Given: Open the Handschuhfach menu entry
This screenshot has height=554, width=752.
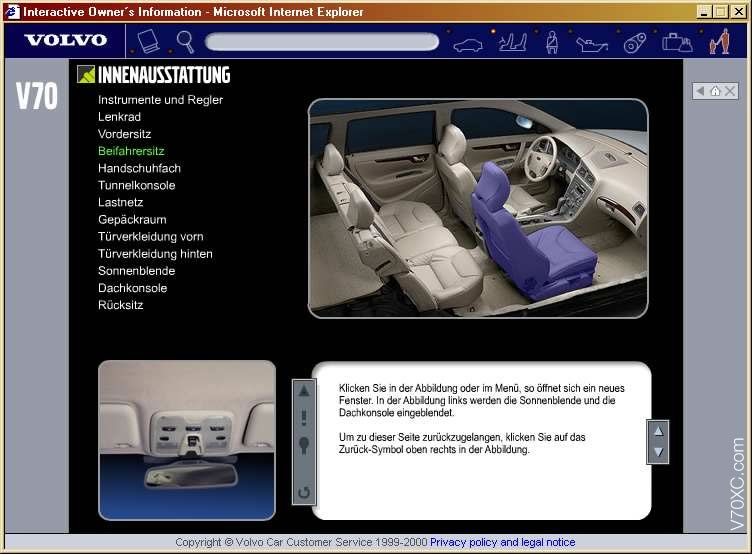Looking at the screenshot, I should (140, 168).
